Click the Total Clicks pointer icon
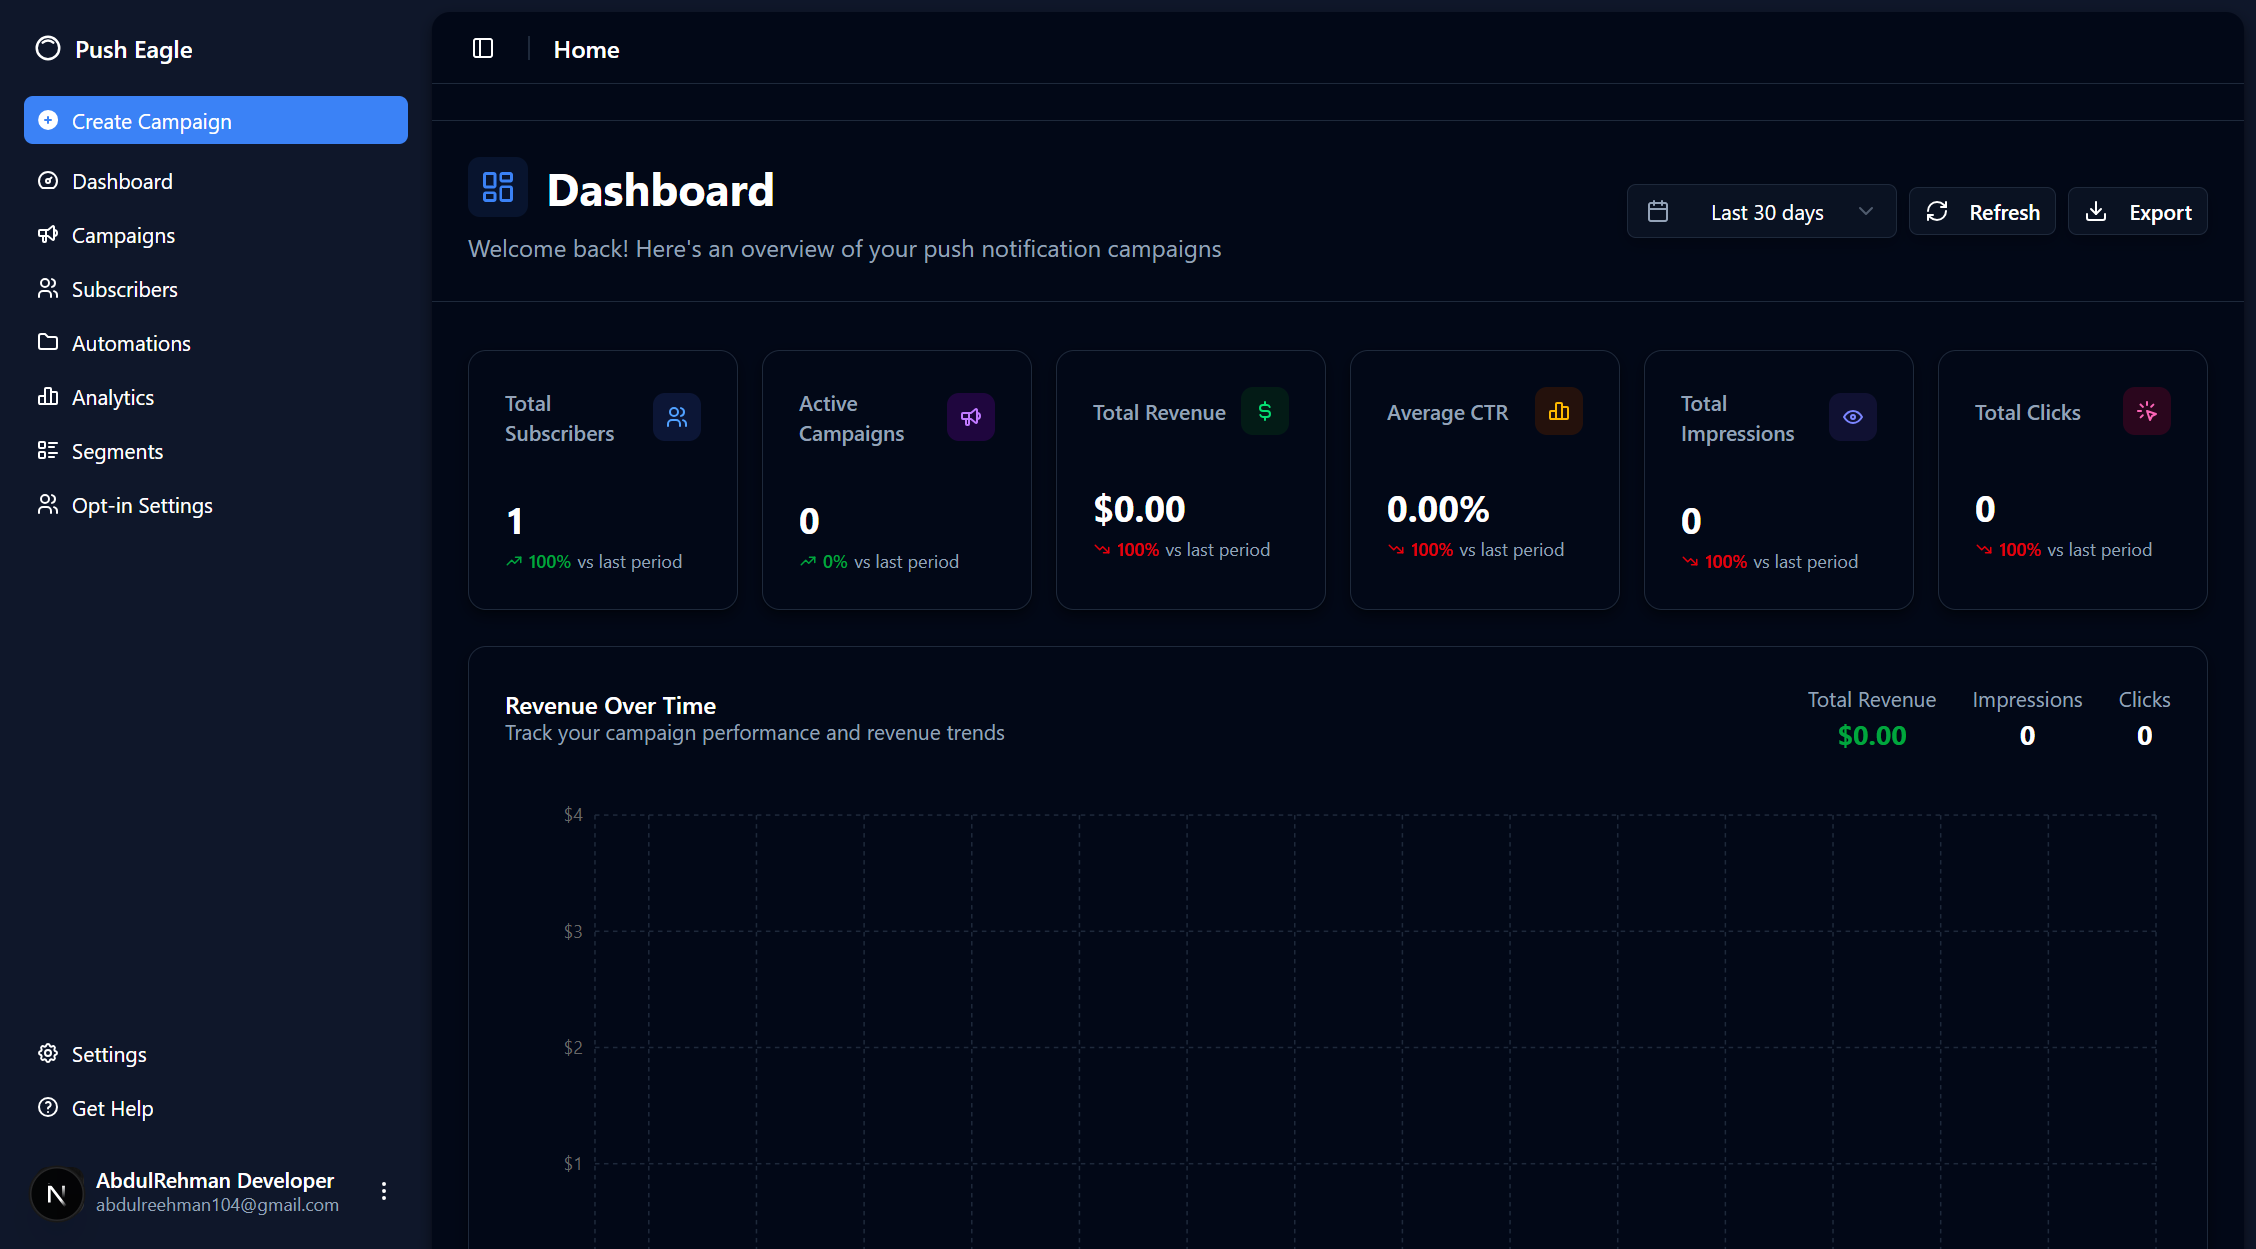The image size is (2256, 1249). 2147,411
